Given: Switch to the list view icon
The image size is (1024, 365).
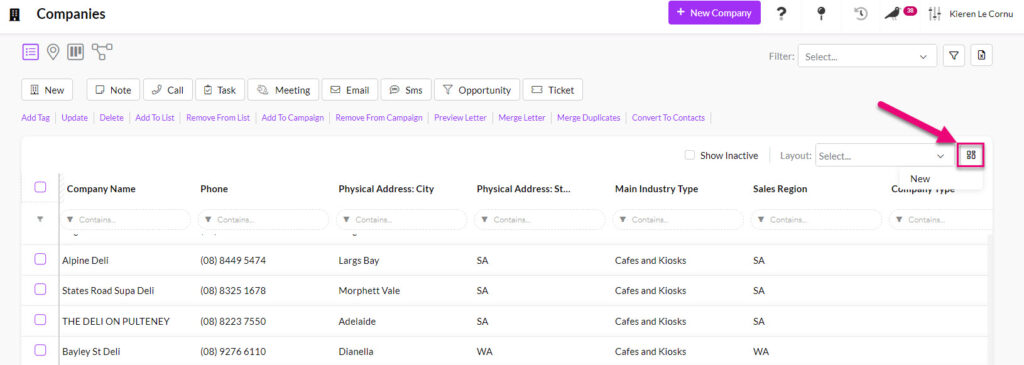Looking at the screenshot, I should (x=30, y=52).
